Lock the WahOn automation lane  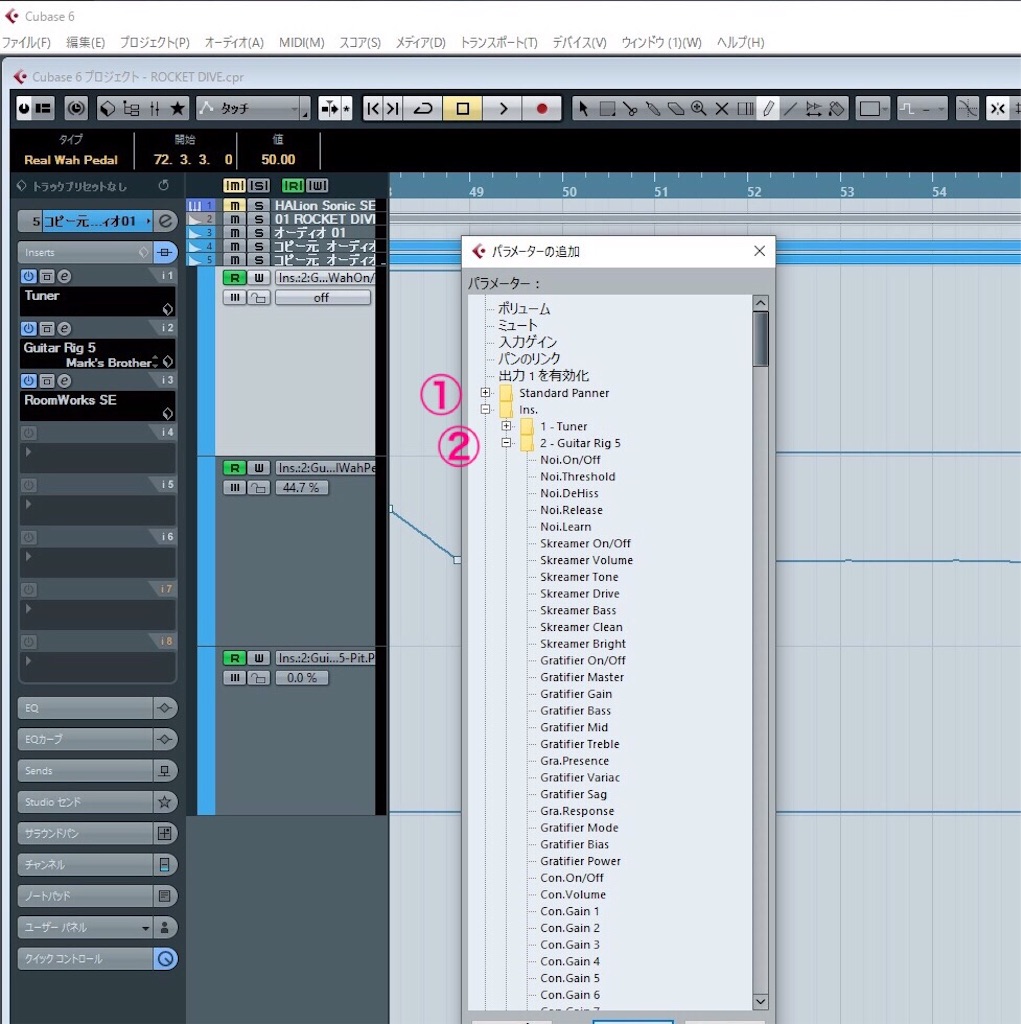click(x=259, y=298)
